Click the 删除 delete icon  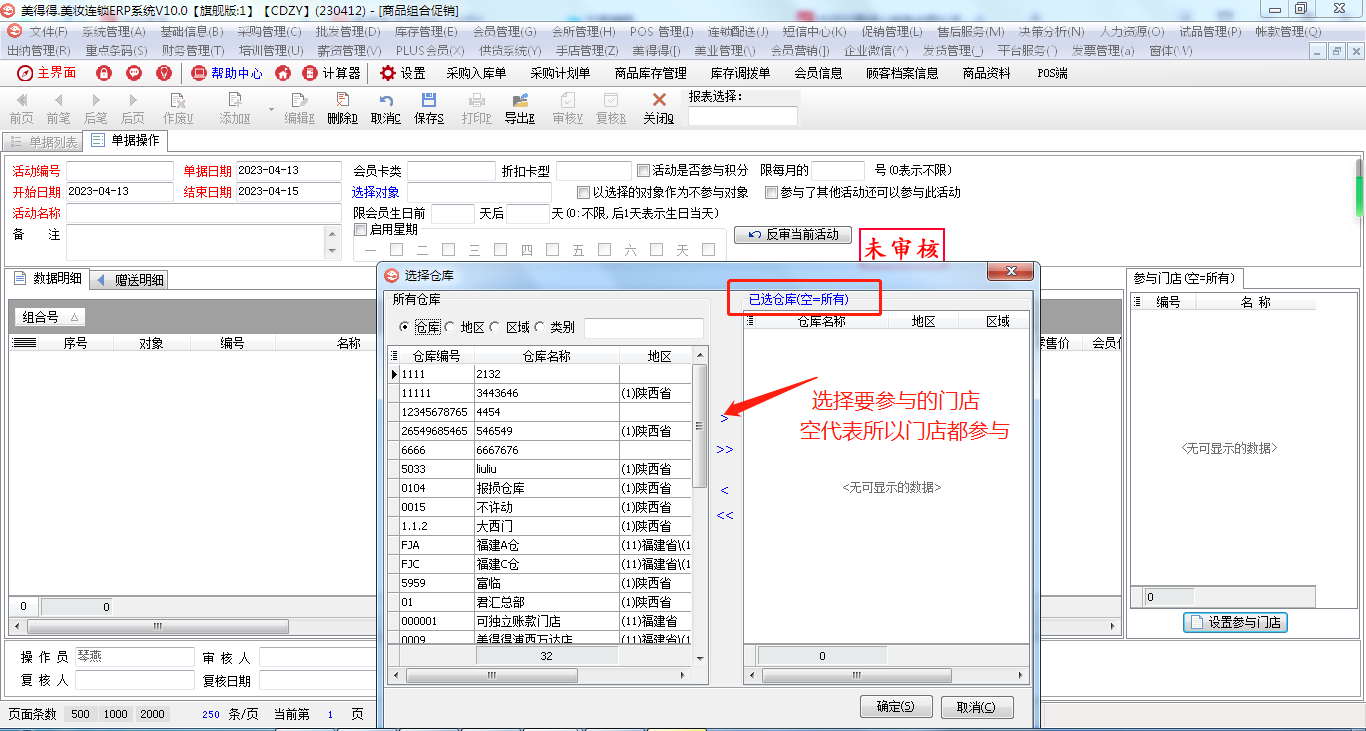tap(342, 109)
